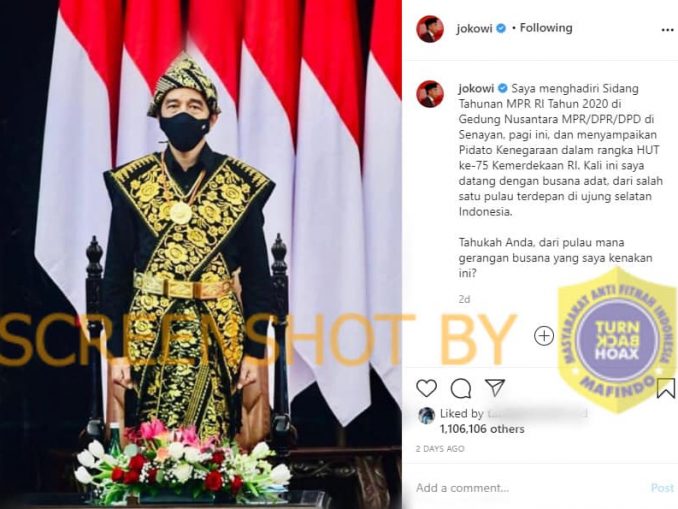Share post using paper plane icon

(x=495, y=387)
